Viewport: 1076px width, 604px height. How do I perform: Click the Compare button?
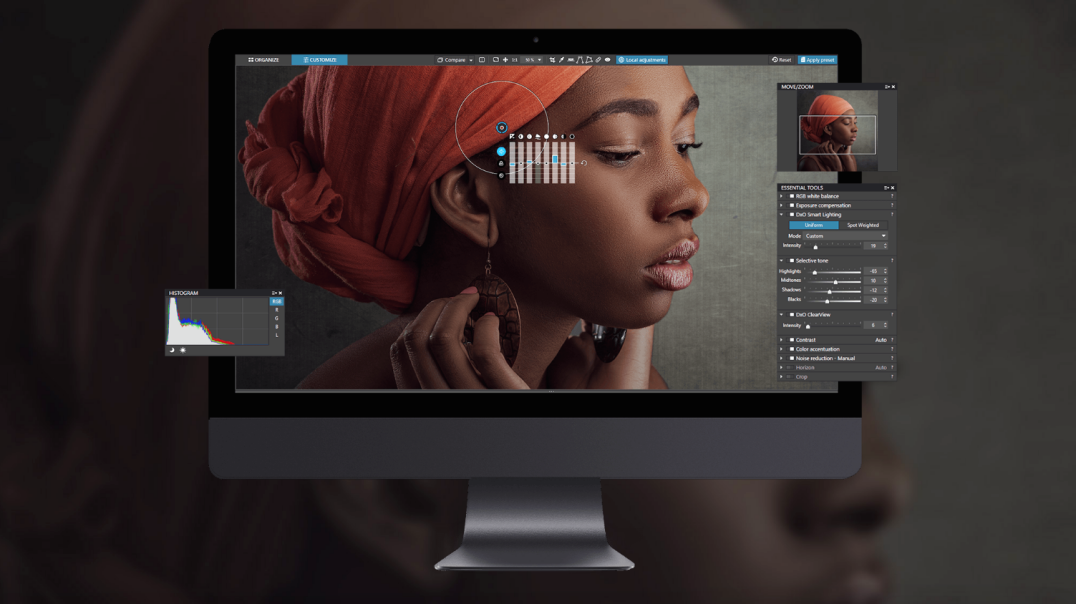click(452, 60)
